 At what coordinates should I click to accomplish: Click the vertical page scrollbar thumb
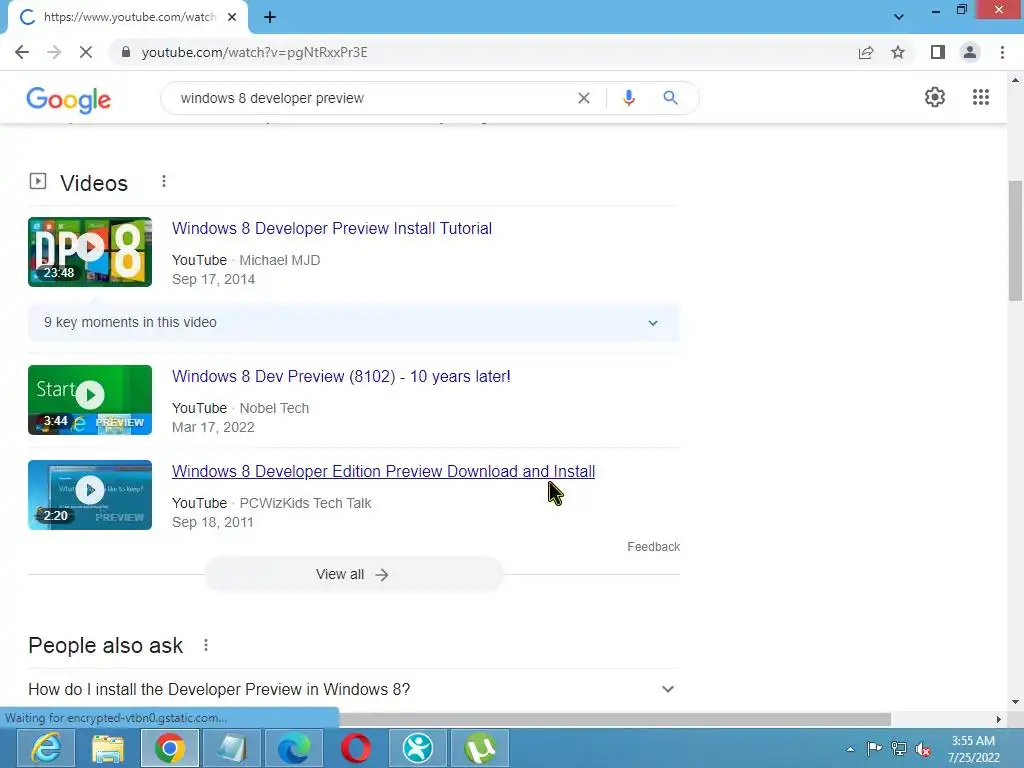(x=1015, y=240)
